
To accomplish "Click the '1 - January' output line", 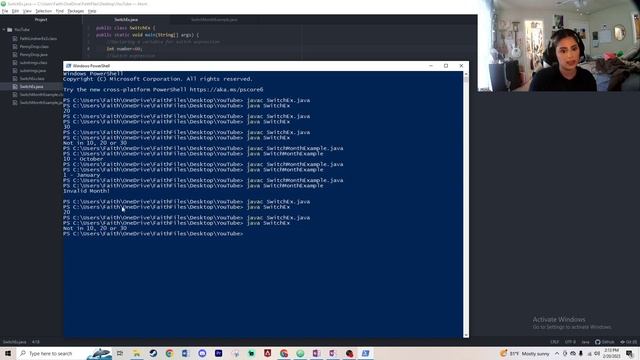I will (82, 175).
